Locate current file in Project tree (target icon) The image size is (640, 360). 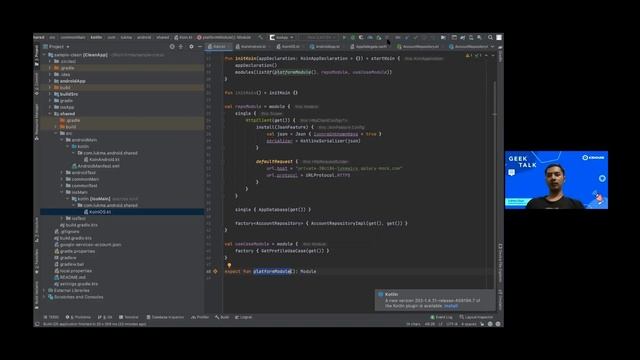[x=172, y=47]
